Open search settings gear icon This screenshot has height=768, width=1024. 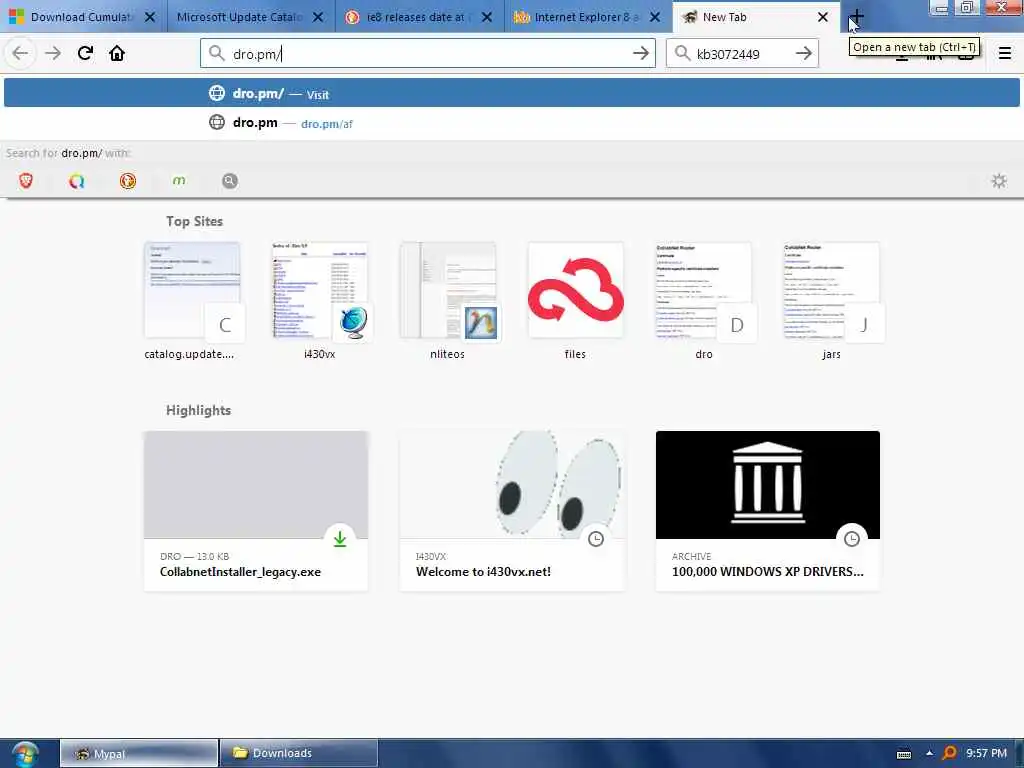click(999, 181)
